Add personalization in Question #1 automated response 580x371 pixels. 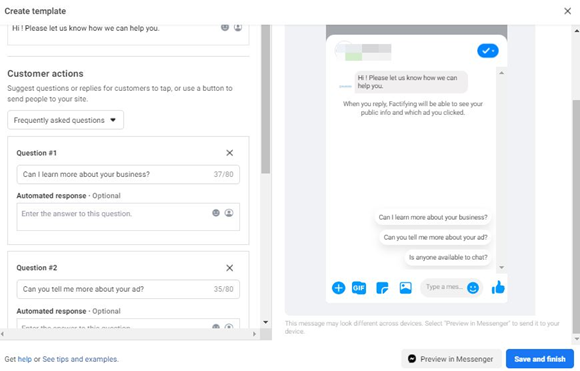pyautogui.click(x=229, y=213)
